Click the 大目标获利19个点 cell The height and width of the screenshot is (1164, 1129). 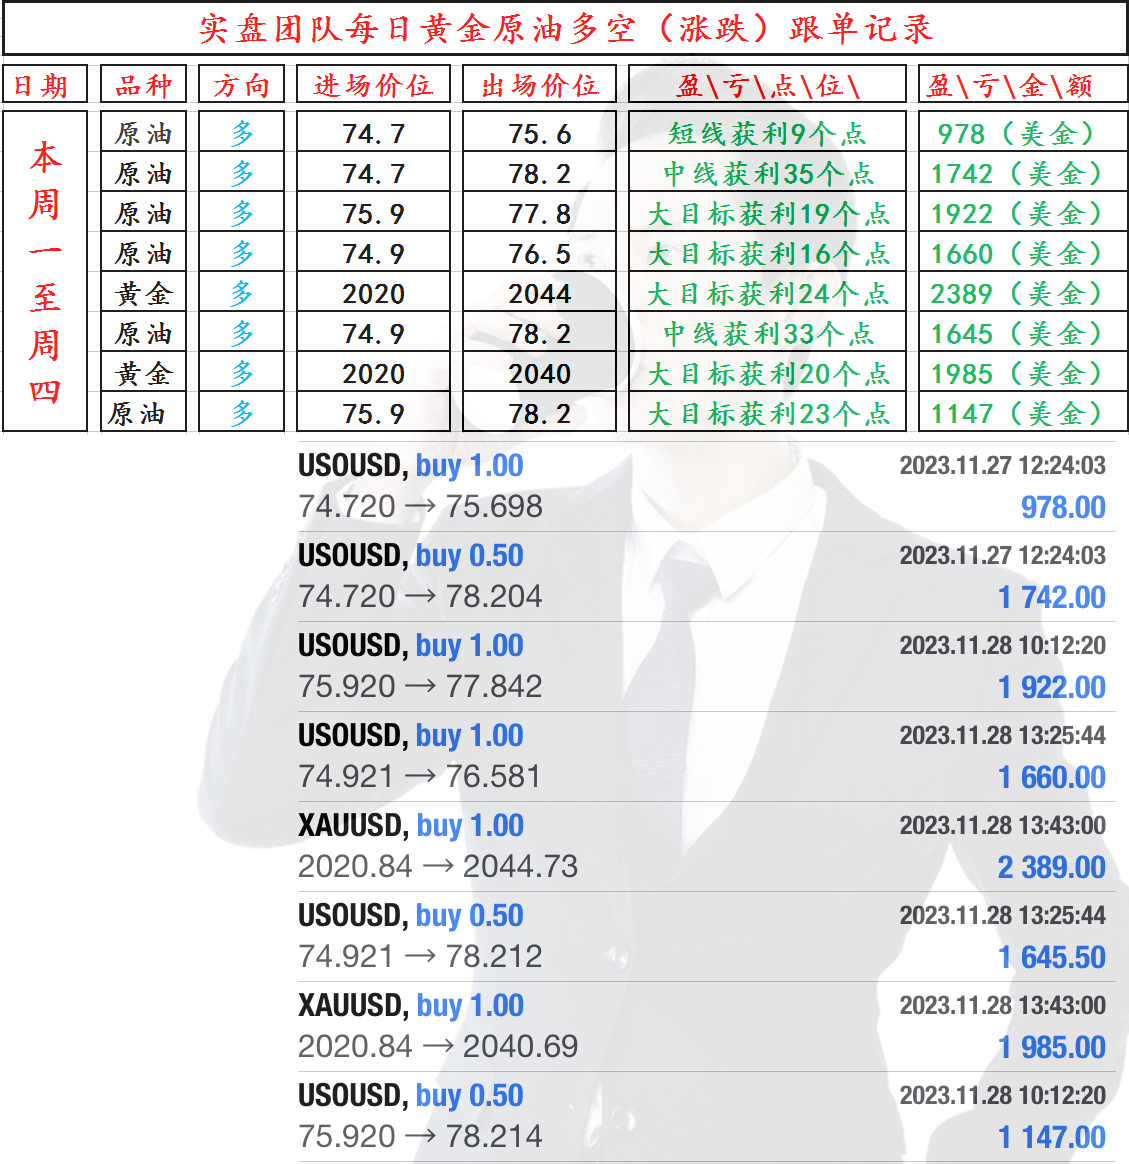[x=768, y=213]
